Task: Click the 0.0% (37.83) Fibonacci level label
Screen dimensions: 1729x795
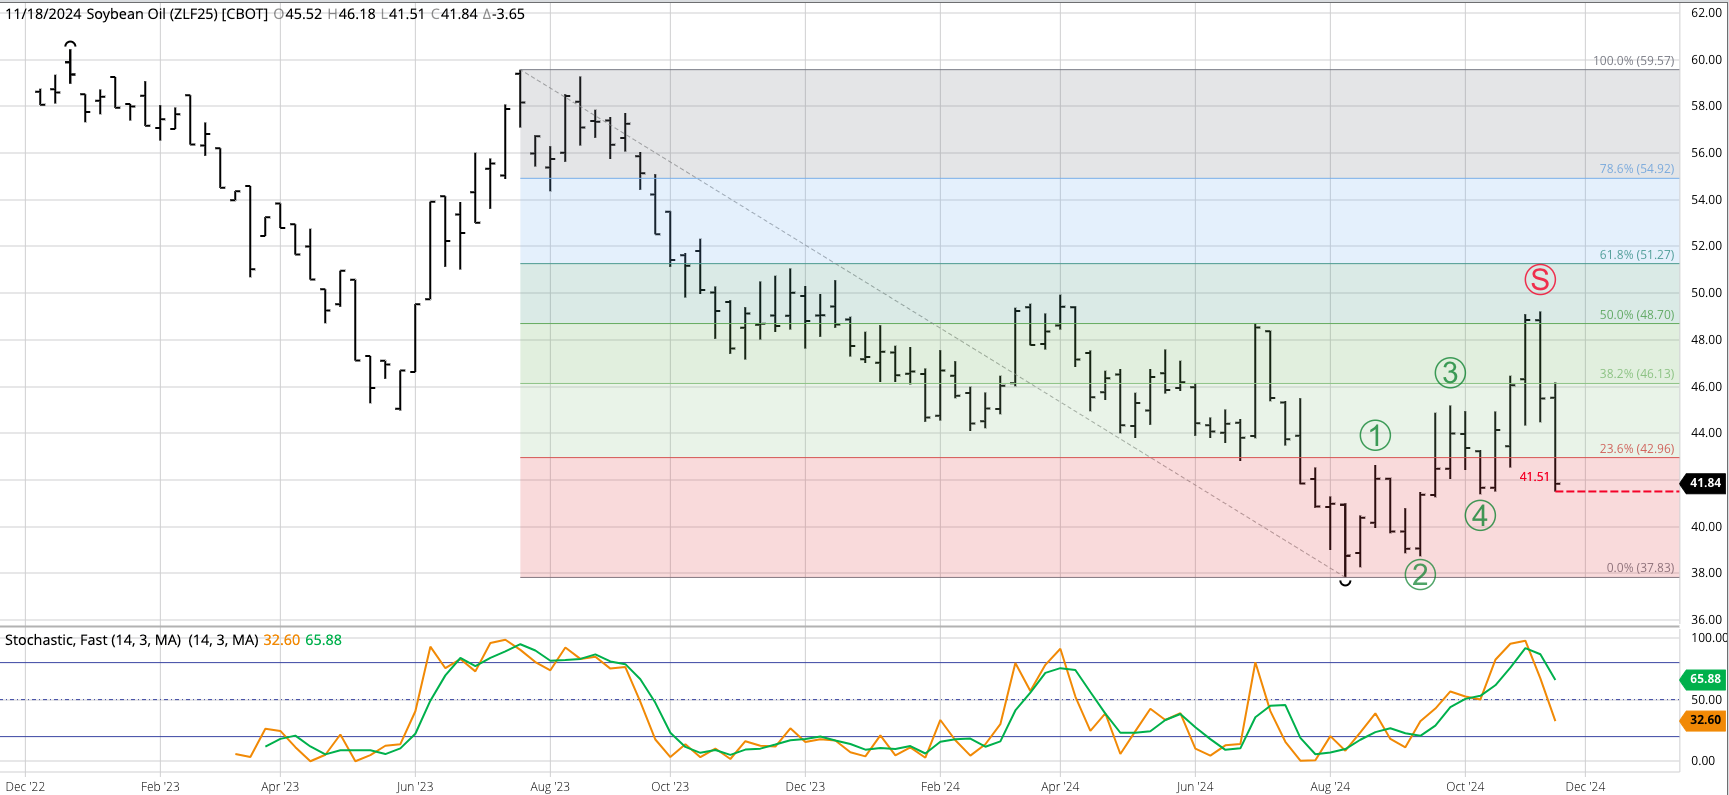Action: (1640, 568)
